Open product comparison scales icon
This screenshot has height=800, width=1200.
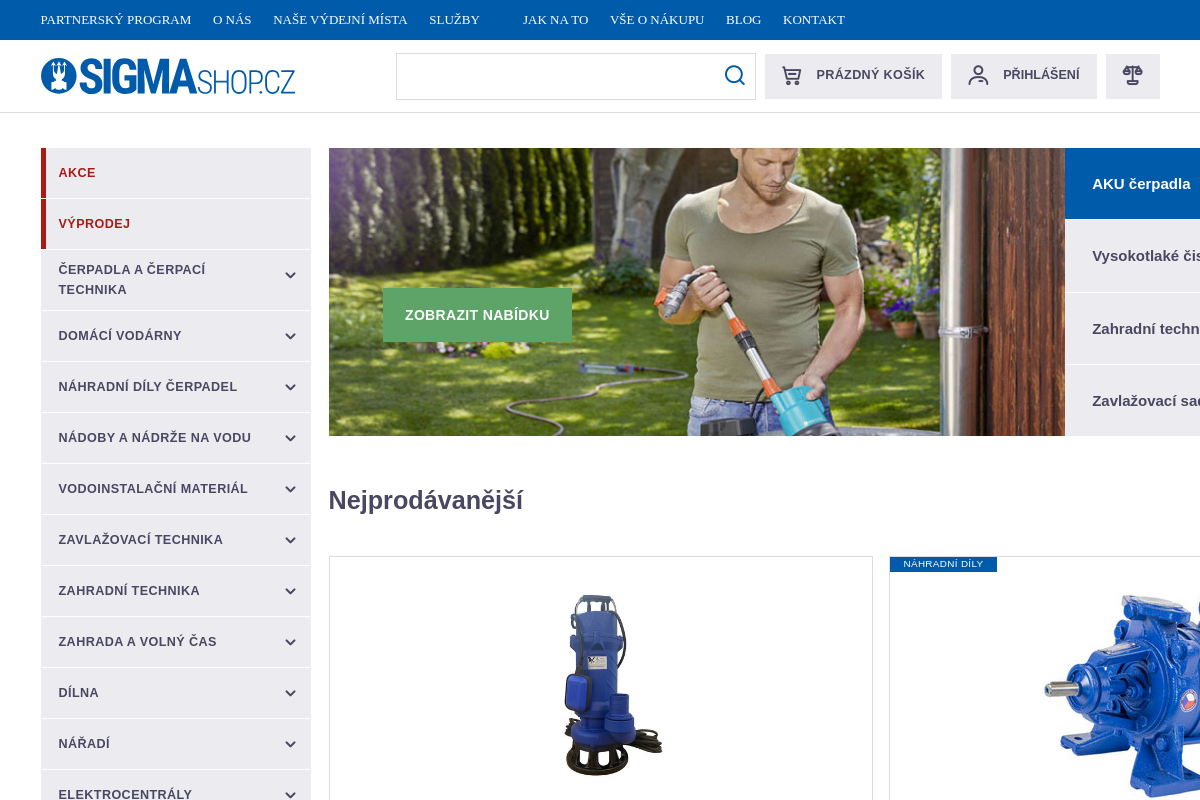[1133, 76]
